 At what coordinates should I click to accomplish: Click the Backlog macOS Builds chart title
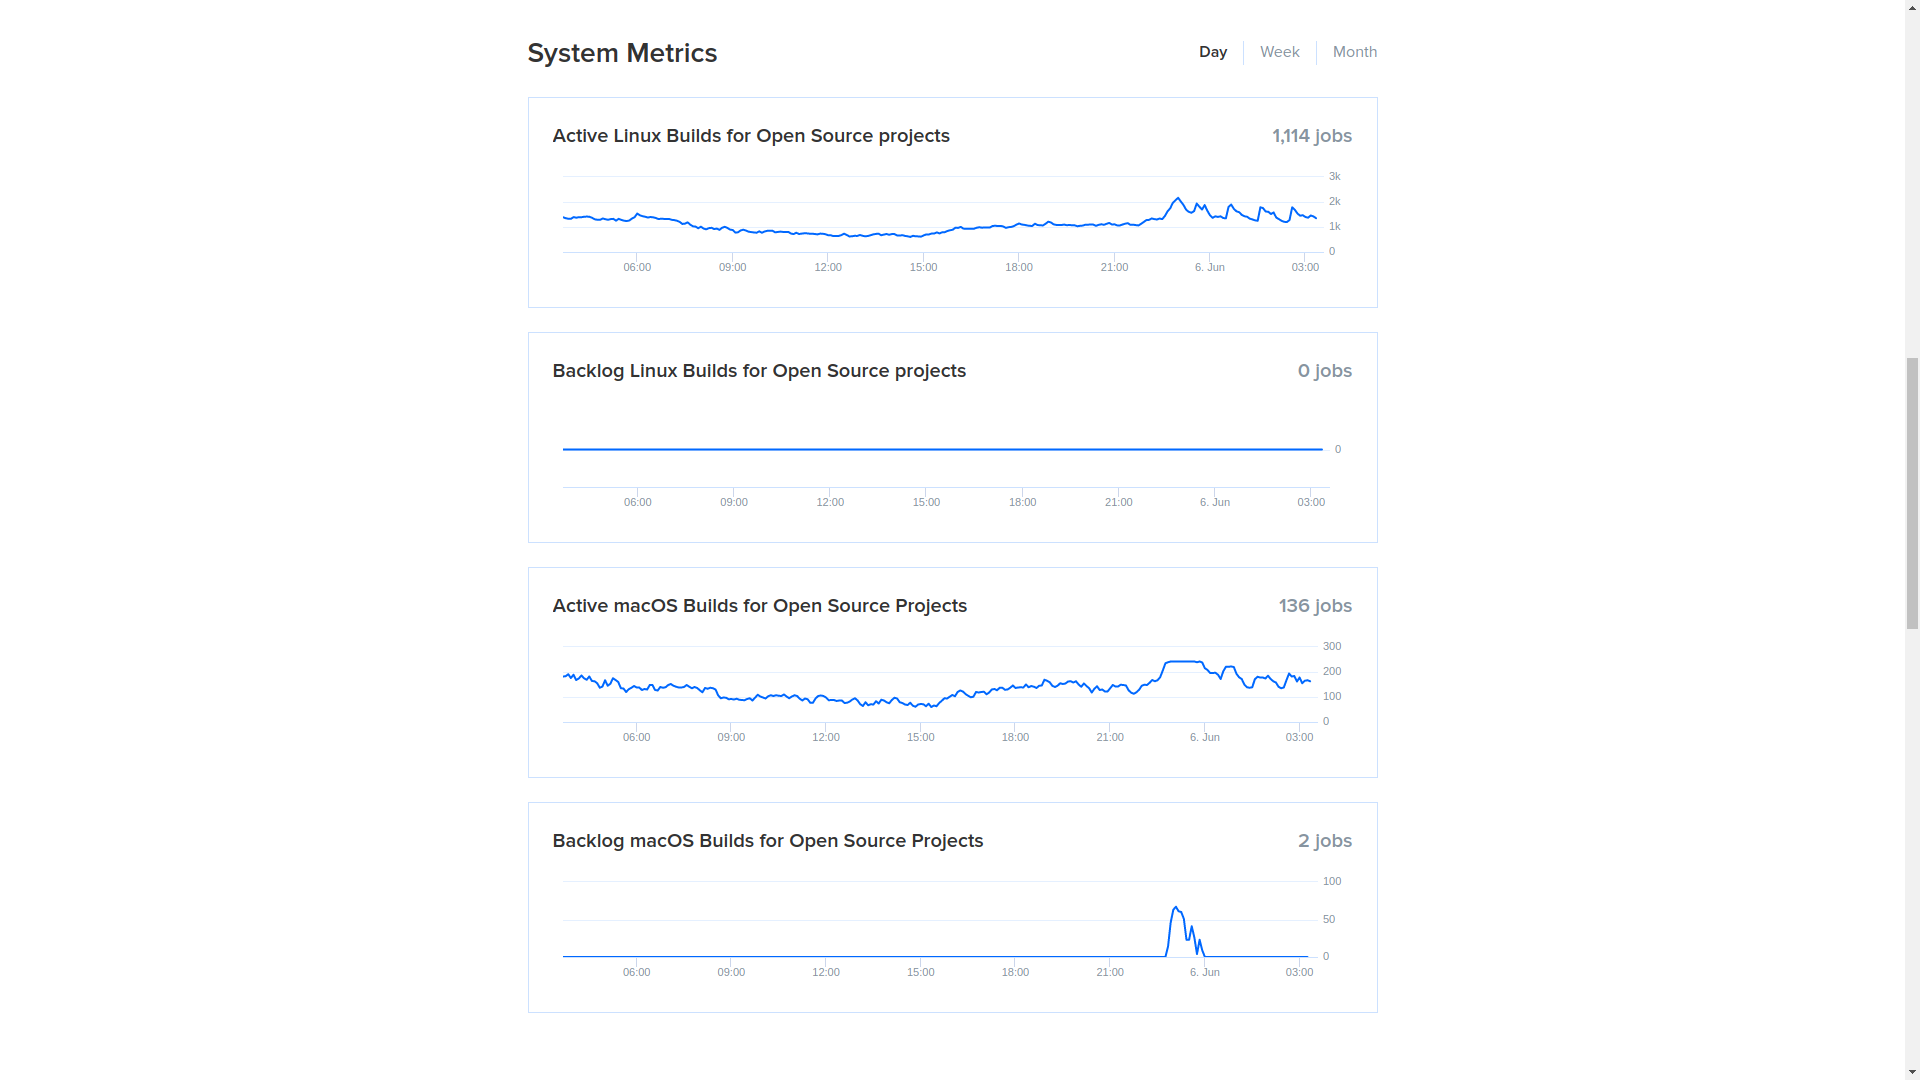coord(767,841)
